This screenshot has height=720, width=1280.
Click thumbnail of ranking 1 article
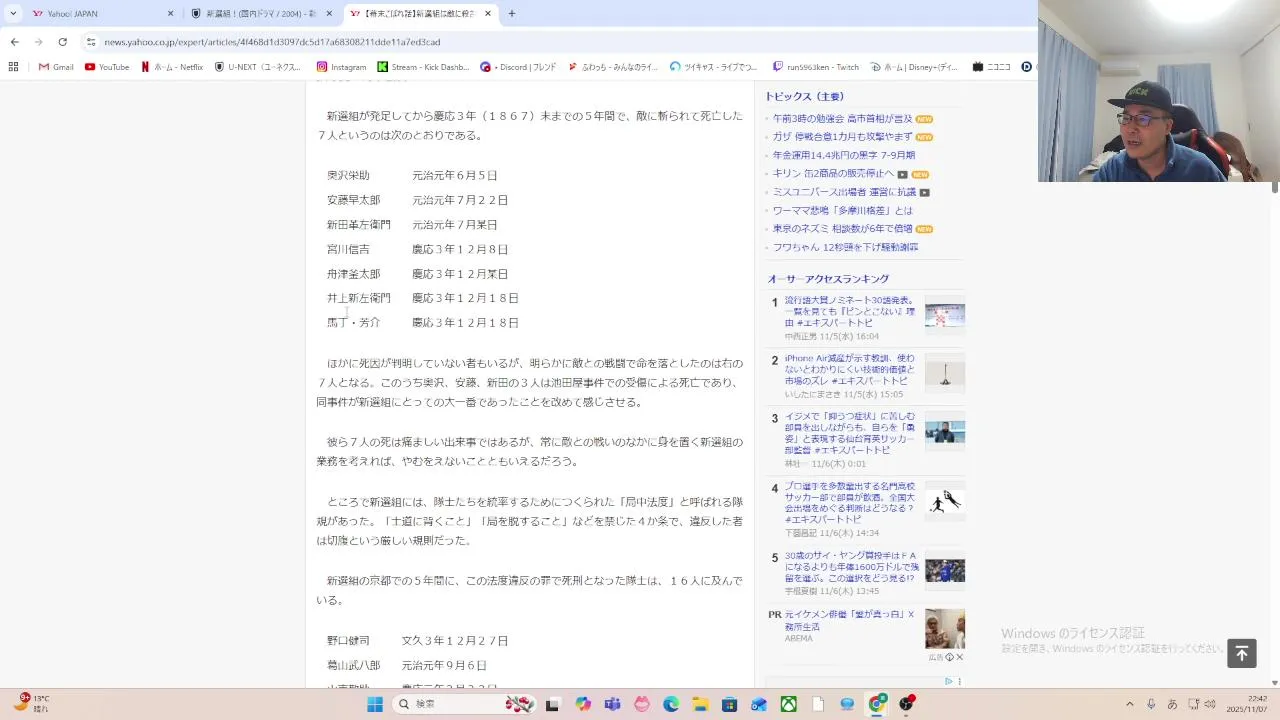tap(944, 314)
